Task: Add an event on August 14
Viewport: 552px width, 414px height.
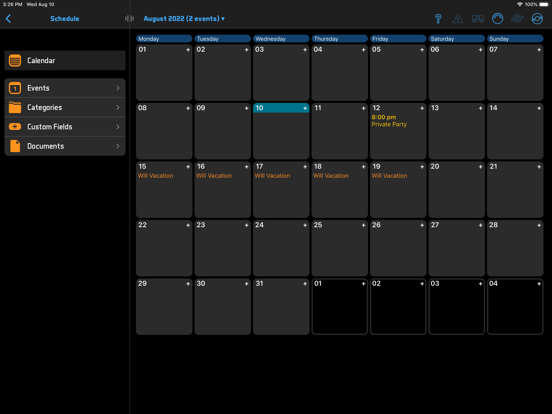Action: tap(539, 108)
